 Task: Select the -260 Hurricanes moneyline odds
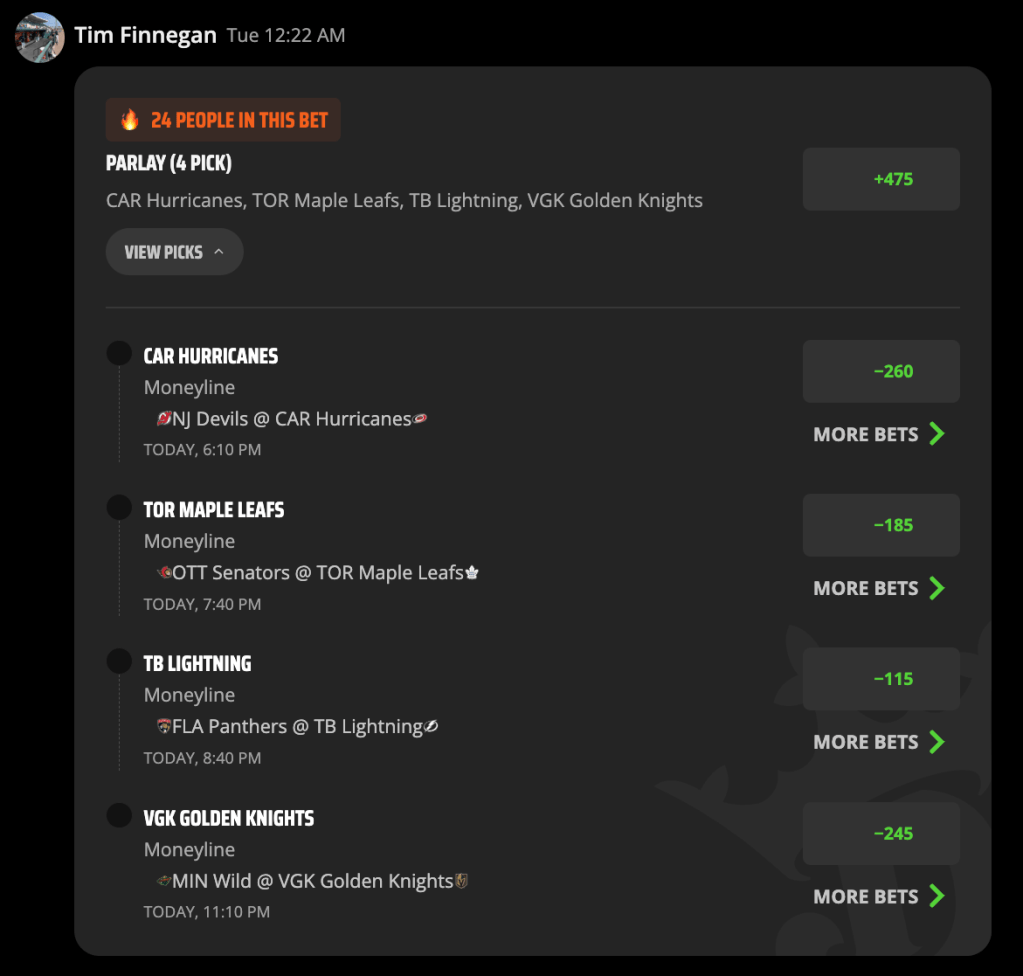(x=881, y=371)
